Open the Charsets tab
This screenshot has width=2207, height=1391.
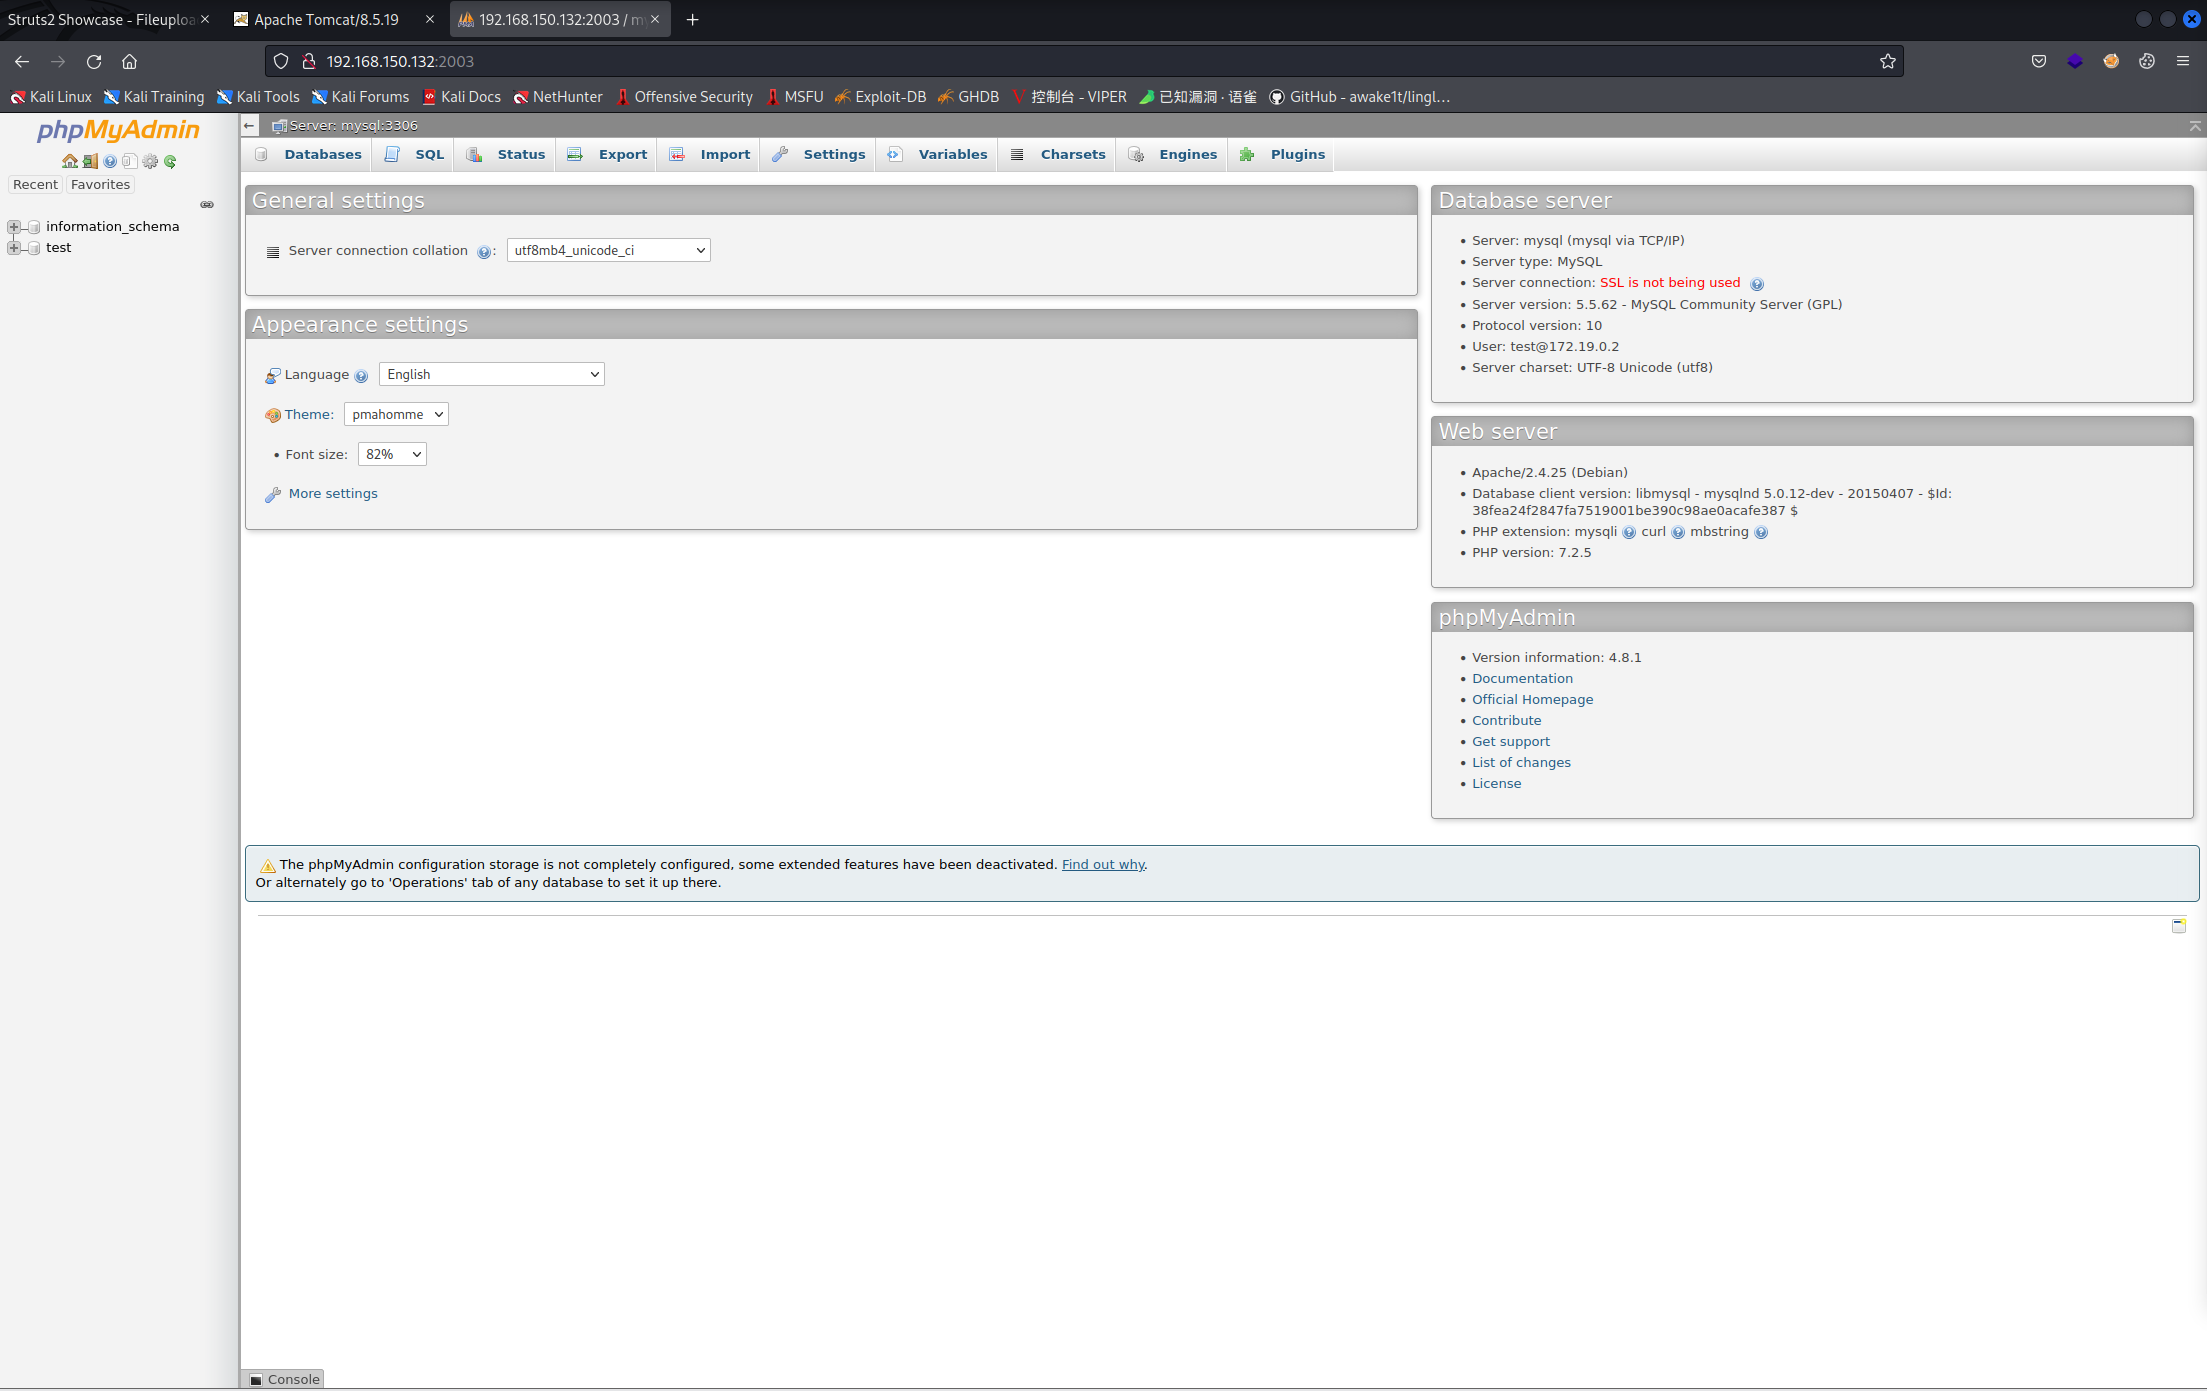1058,155
